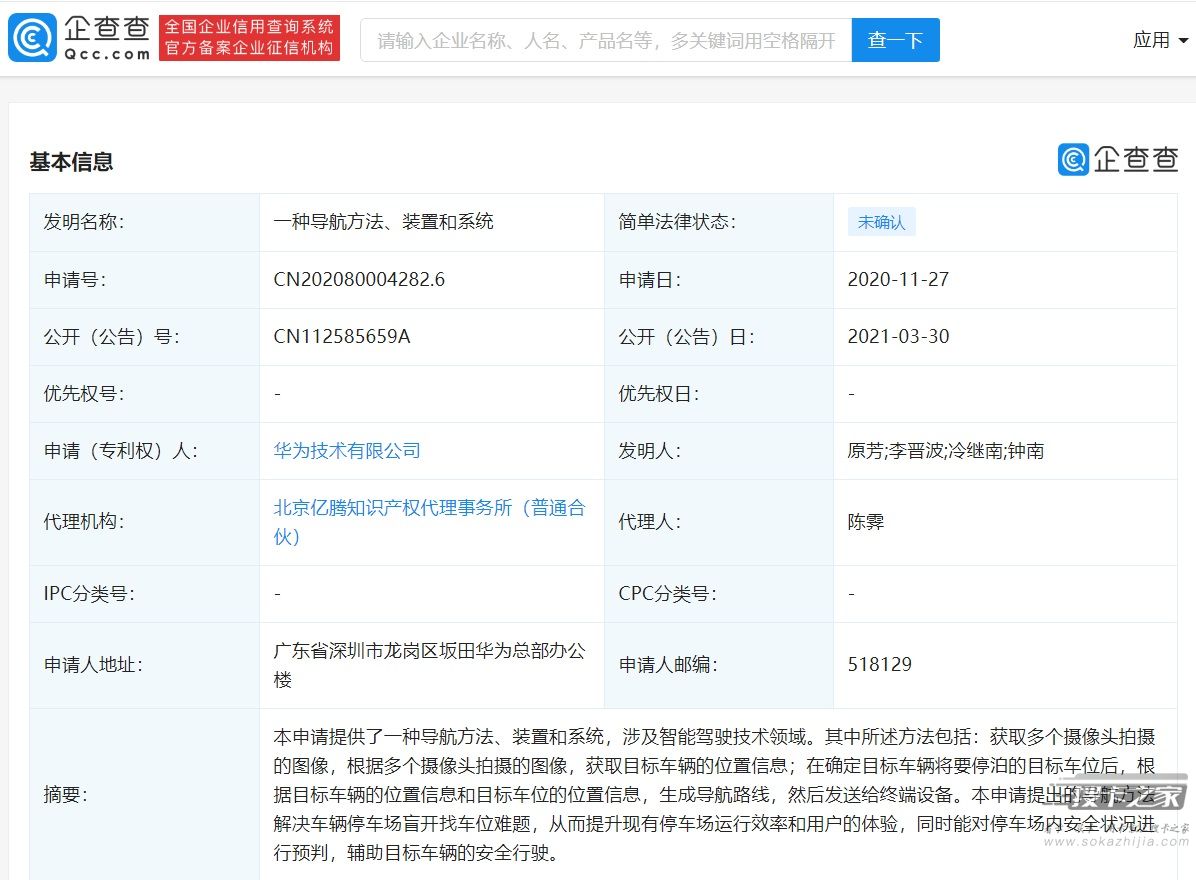Image resolution: width=1196 pixels, height=880 pixels.
Task: Select the 申请人地址 label cell
Action: 144,665
